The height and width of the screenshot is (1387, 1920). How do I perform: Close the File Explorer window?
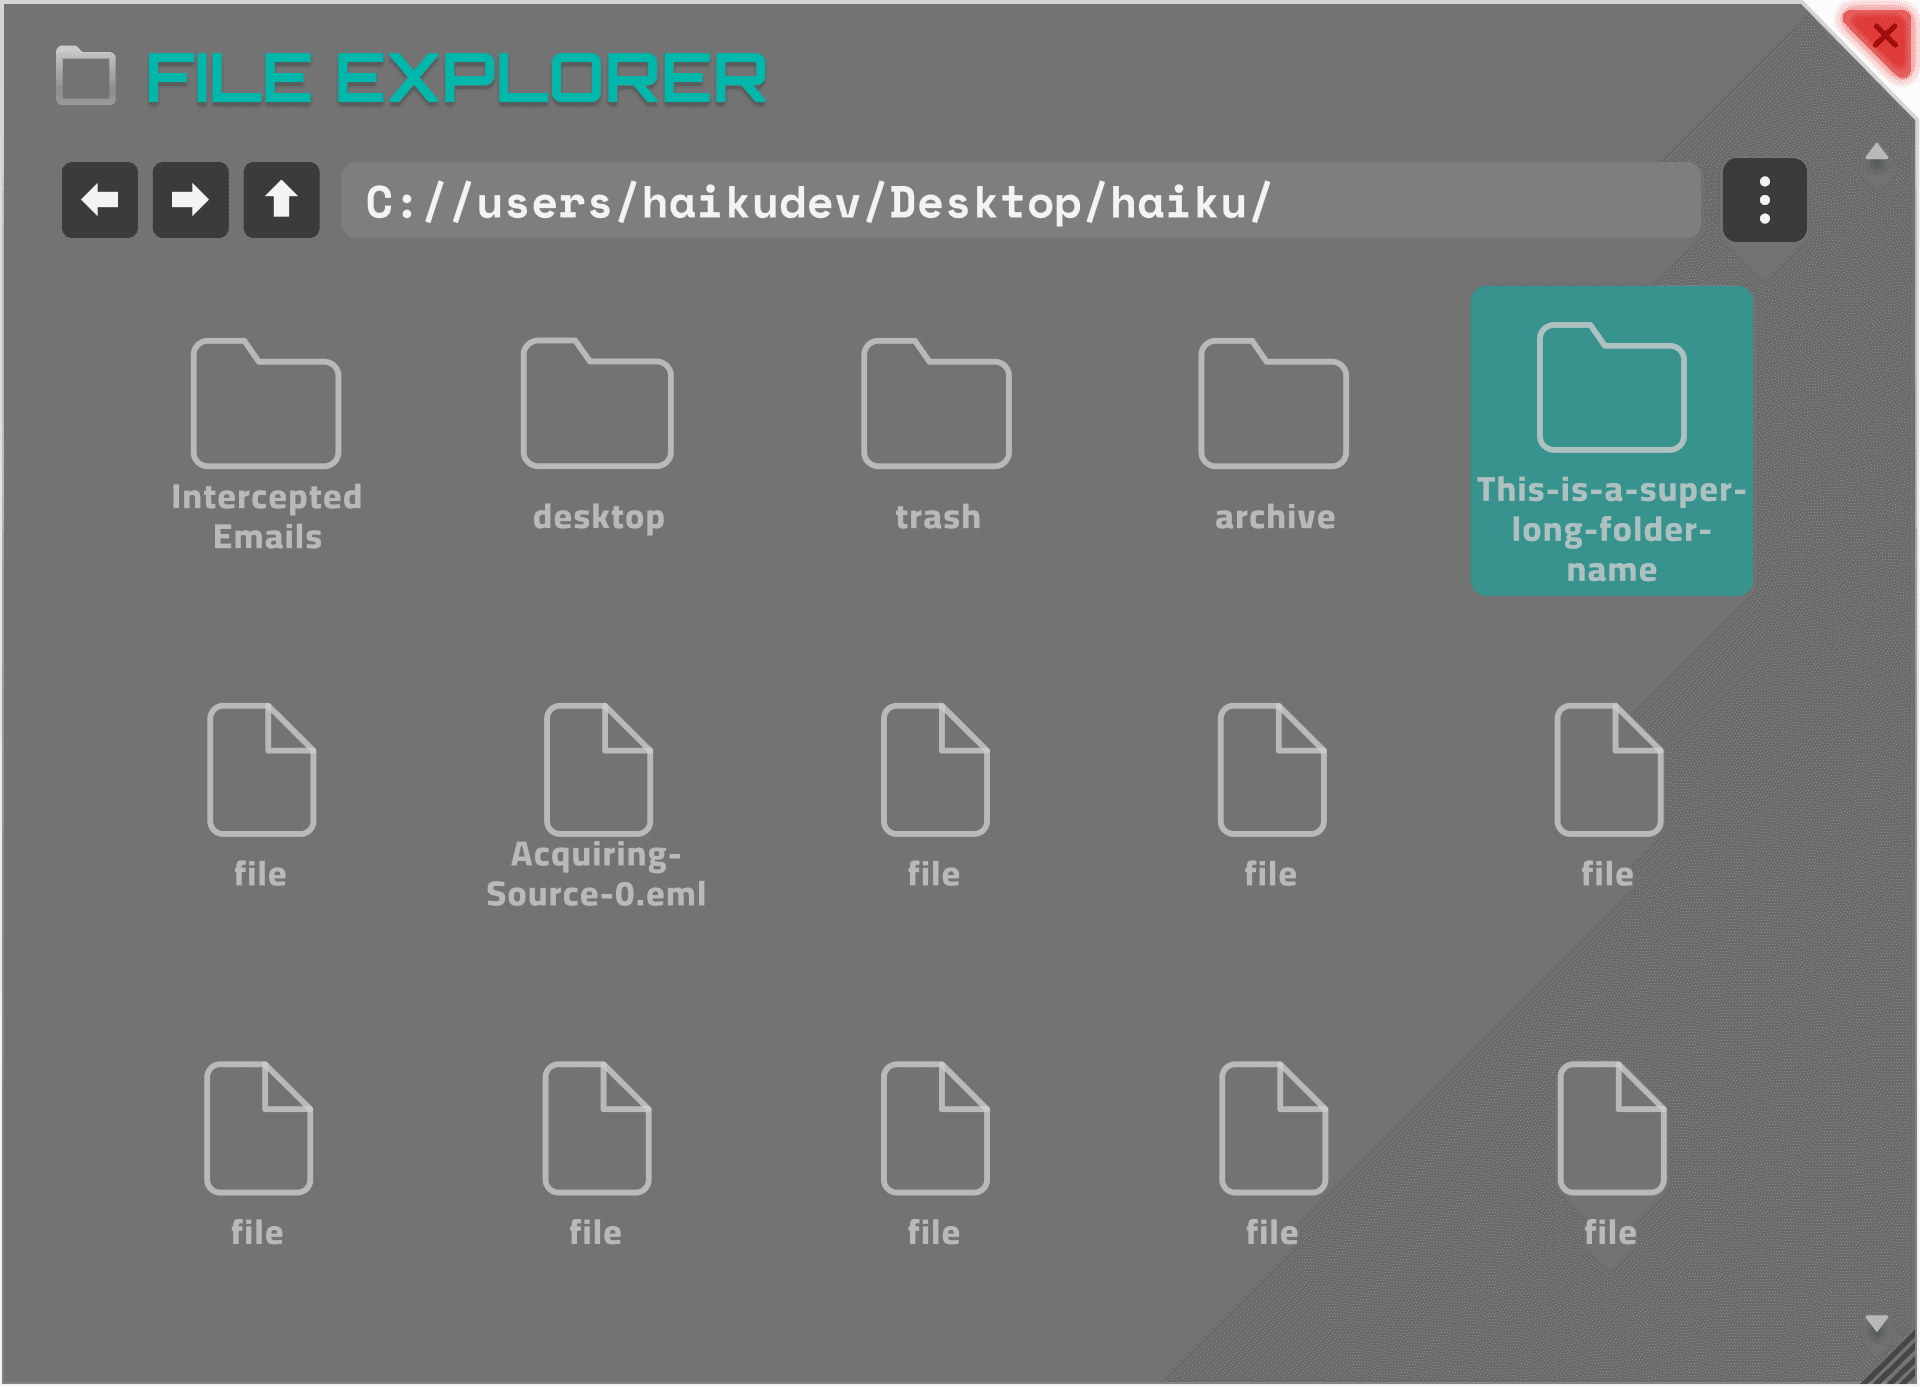1885,36
